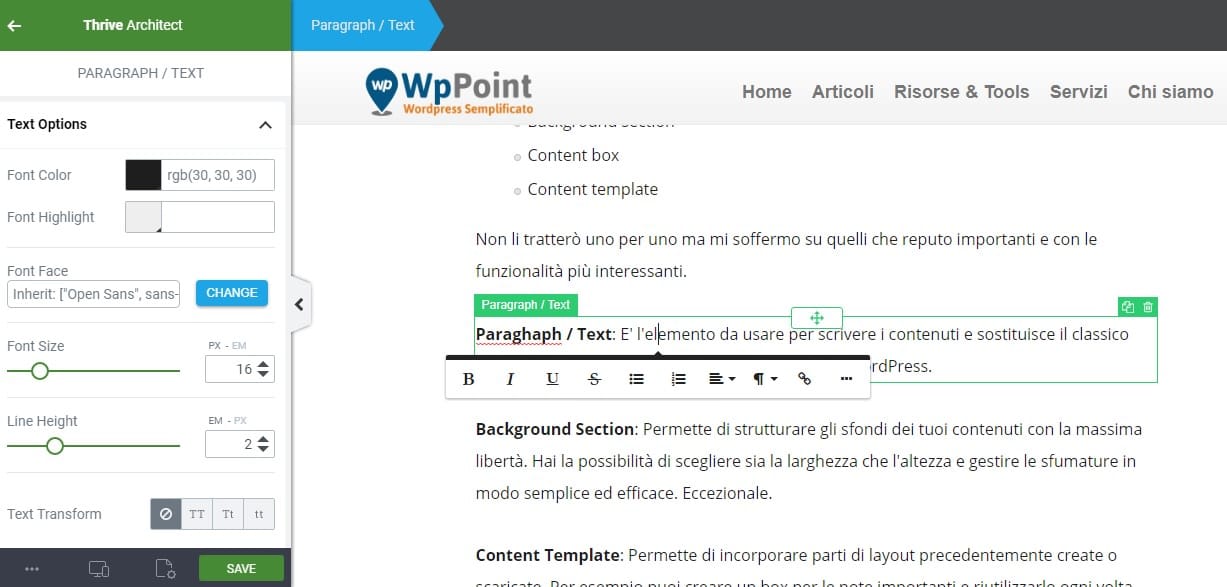Image resolution: width=1227 pixels, height=587 pixels.
Task: Click the Line Height slider handle
Action: point(55,446)
